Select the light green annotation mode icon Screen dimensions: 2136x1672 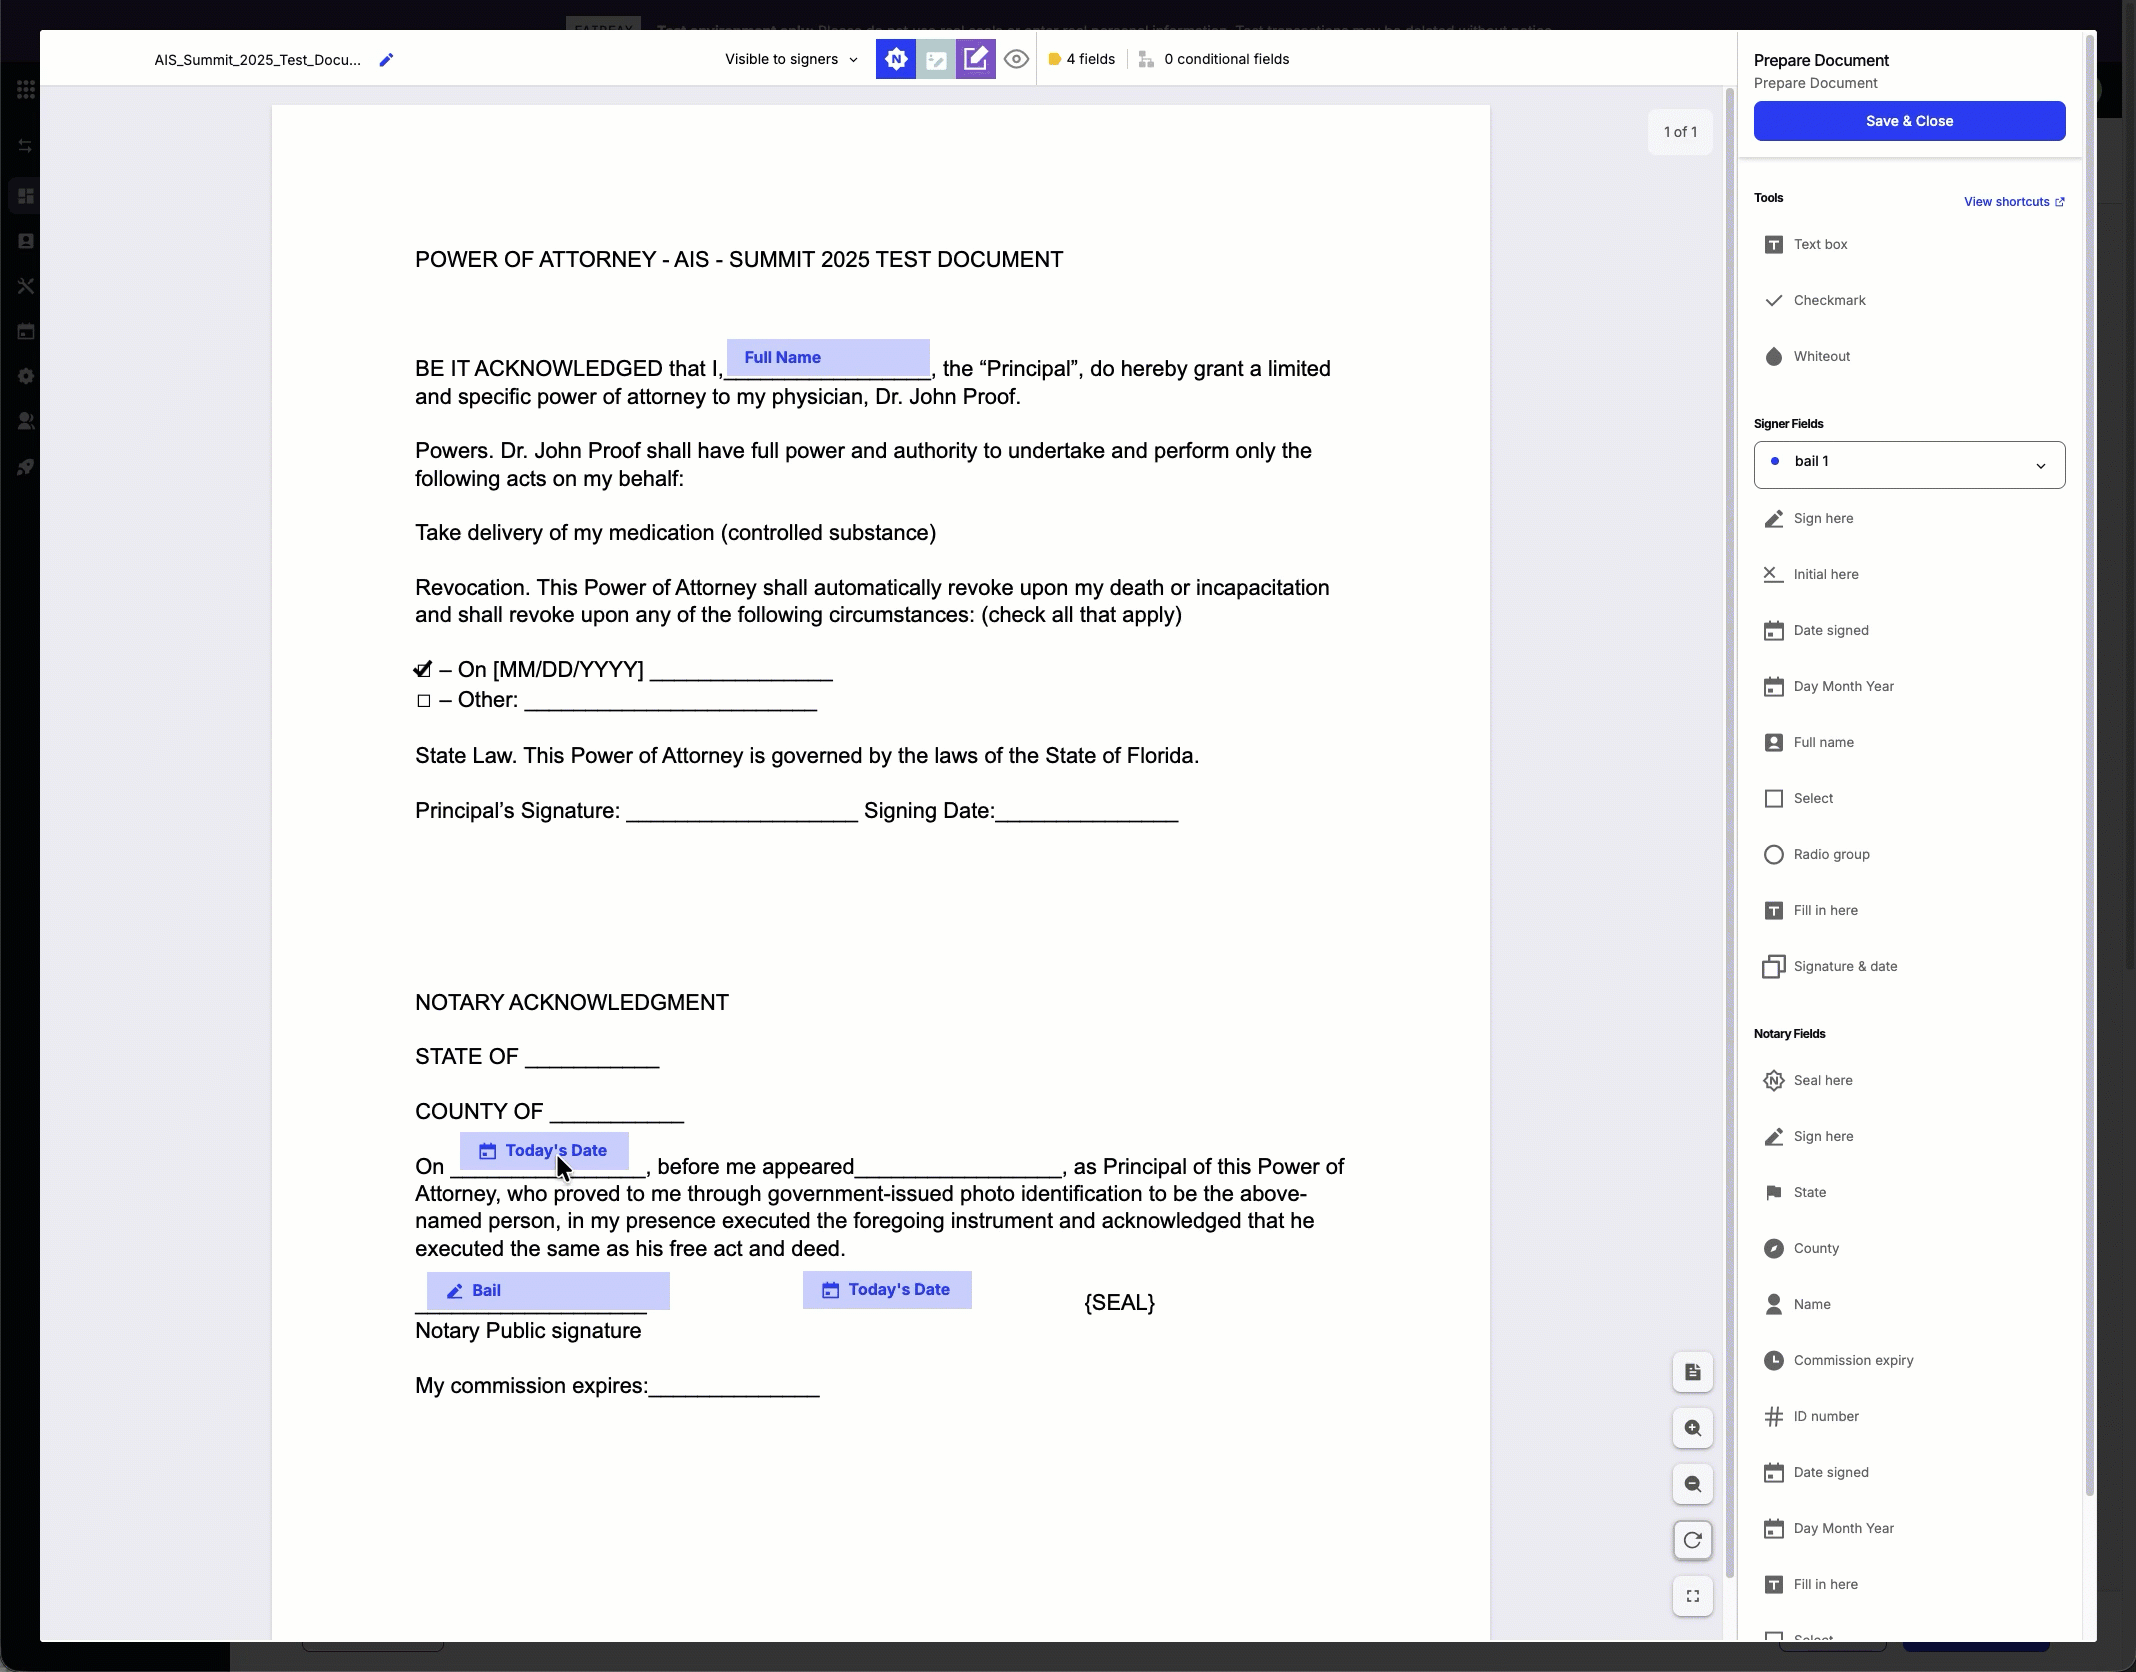(936, 59)
